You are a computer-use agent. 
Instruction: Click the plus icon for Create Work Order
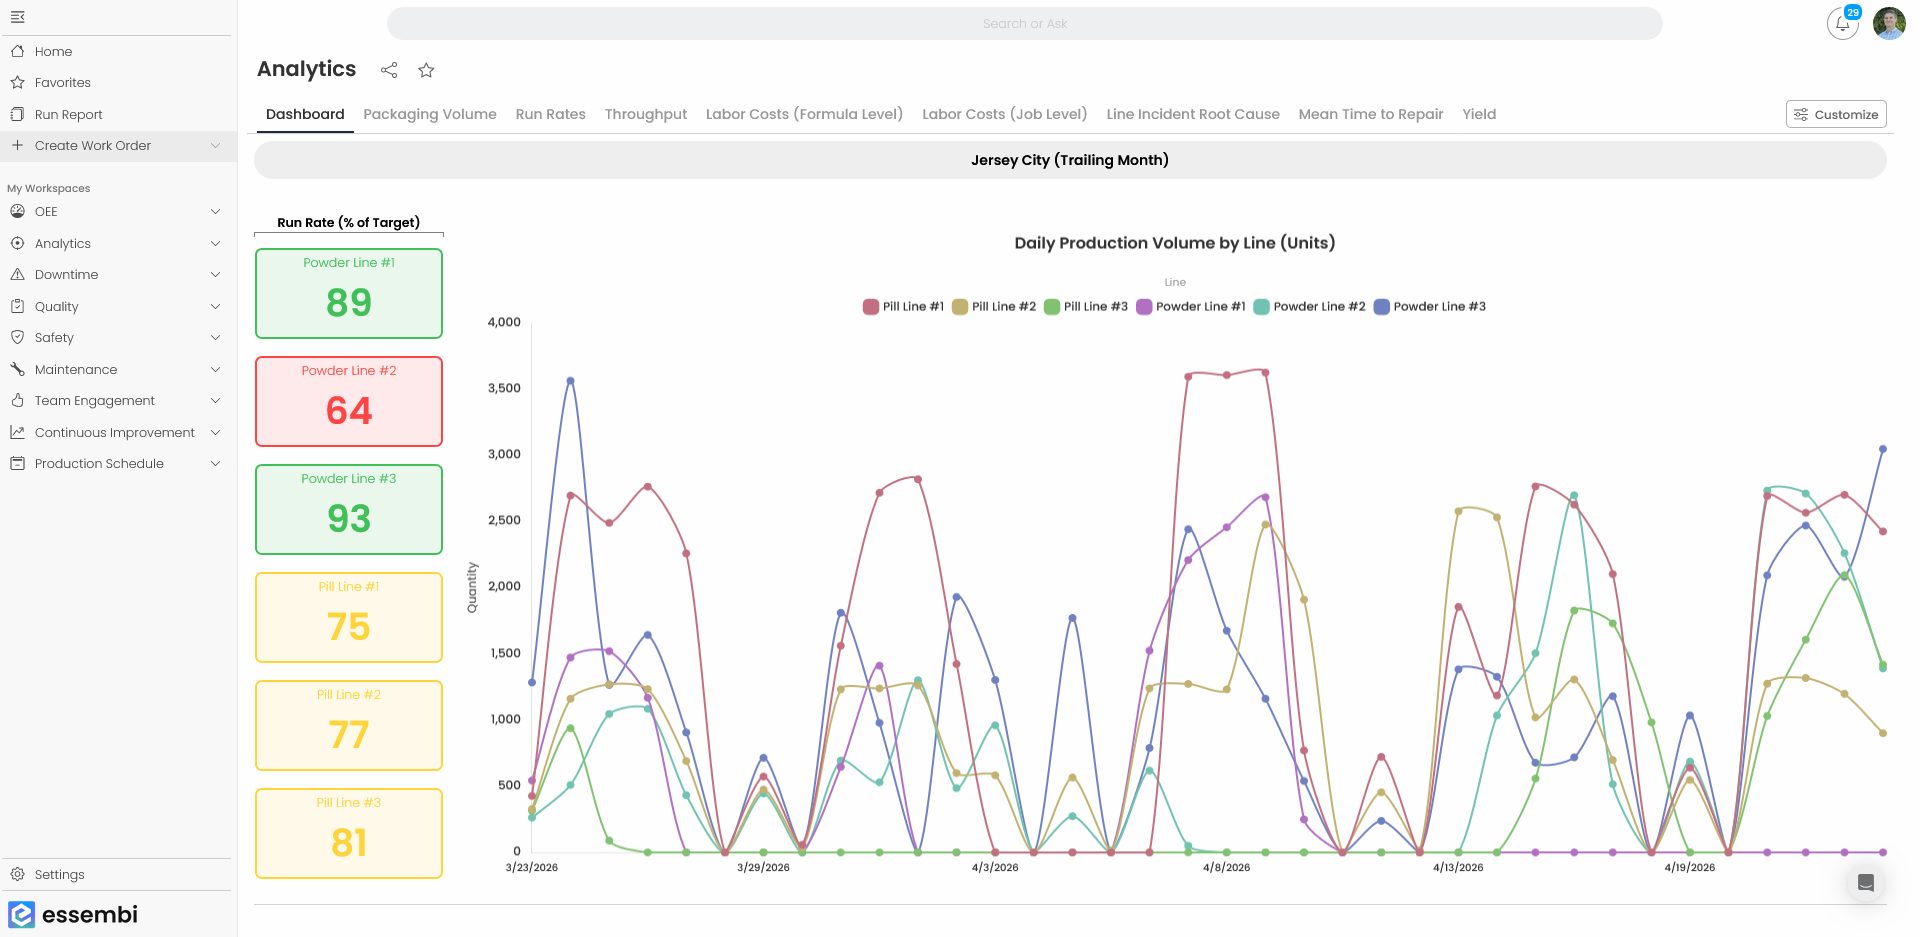tap(17, 145)
